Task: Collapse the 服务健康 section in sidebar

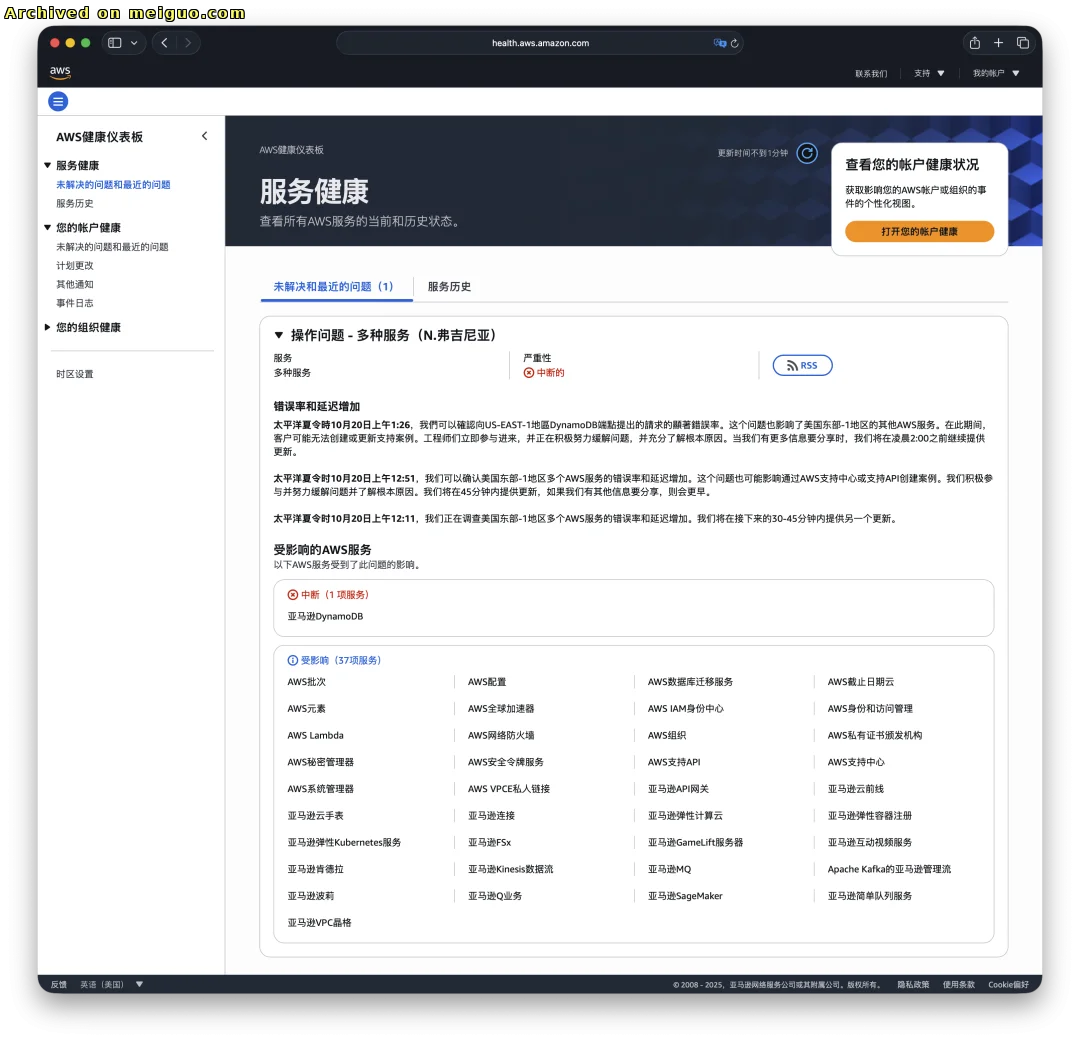Action: click(47, 165)
